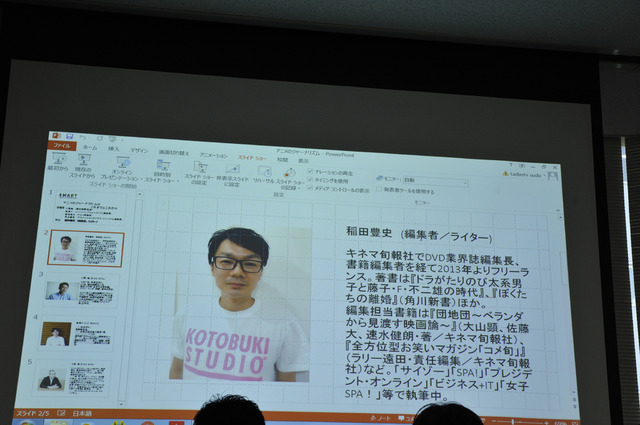This screenshot has height=425, width=640.
Task: Start slideshow from beginning (最初から)
Action: [x=58, y=162]
